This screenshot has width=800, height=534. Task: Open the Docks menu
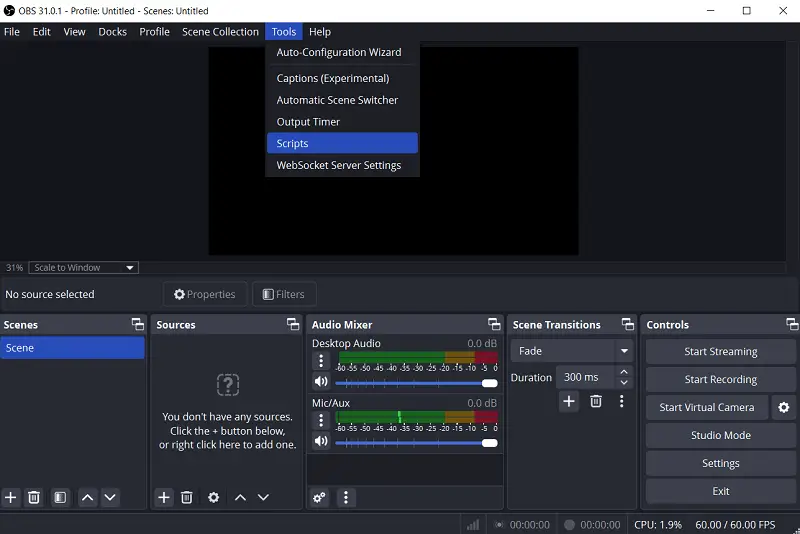[112, 32]
